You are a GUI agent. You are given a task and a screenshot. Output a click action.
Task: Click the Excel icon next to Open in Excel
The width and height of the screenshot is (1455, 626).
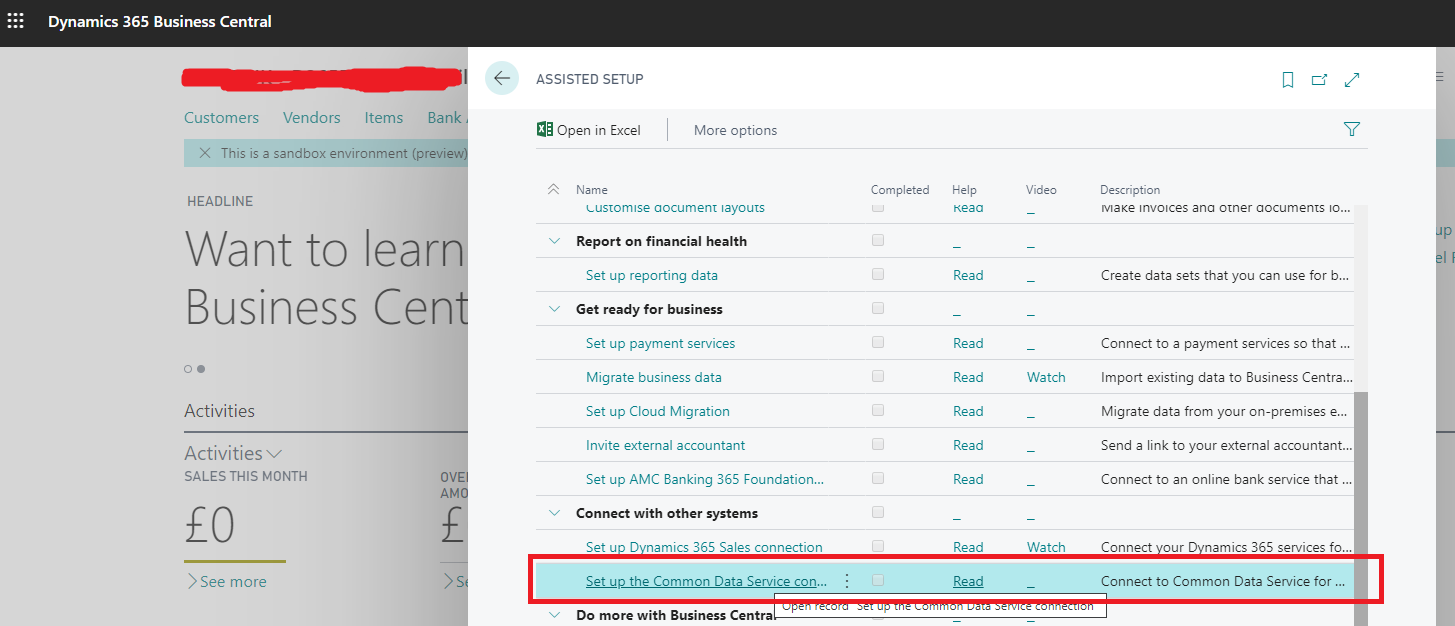545,129
